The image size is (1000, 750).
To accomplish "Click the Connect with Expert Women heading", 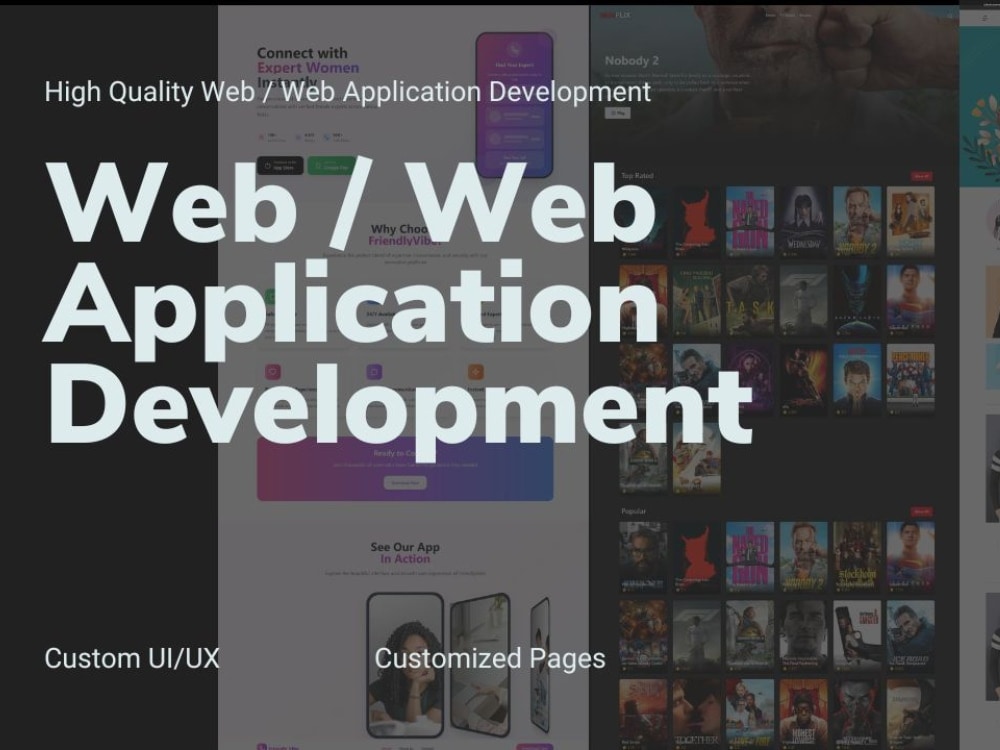I will click(308, 67).
